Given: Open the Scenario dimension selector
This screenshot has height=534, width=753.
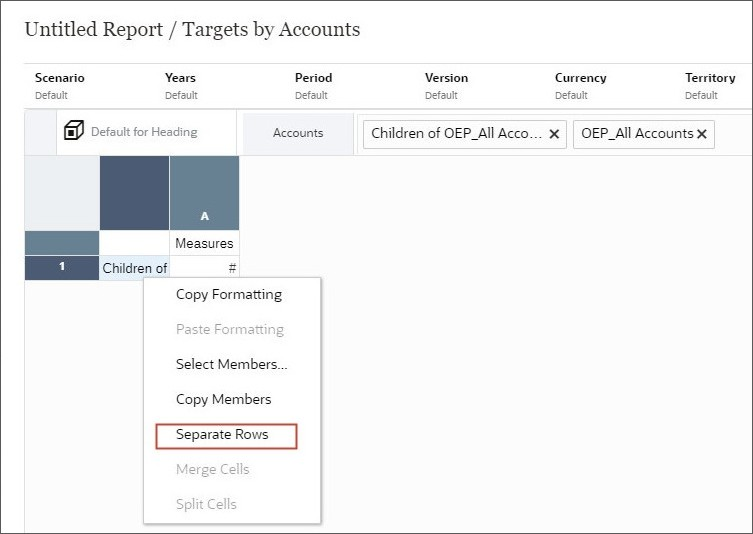Looking at the screenshot, I should (60, 86).
